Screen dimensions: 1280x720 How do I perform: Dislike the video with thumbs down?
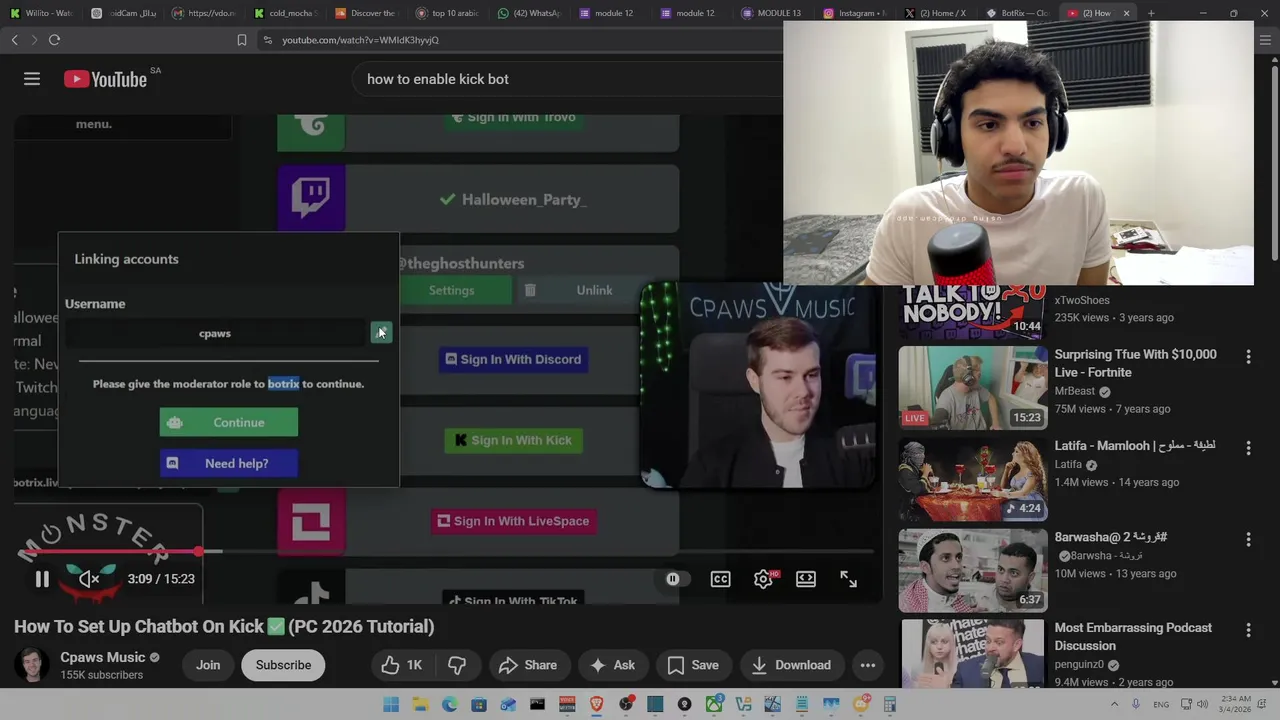point(457,665)
